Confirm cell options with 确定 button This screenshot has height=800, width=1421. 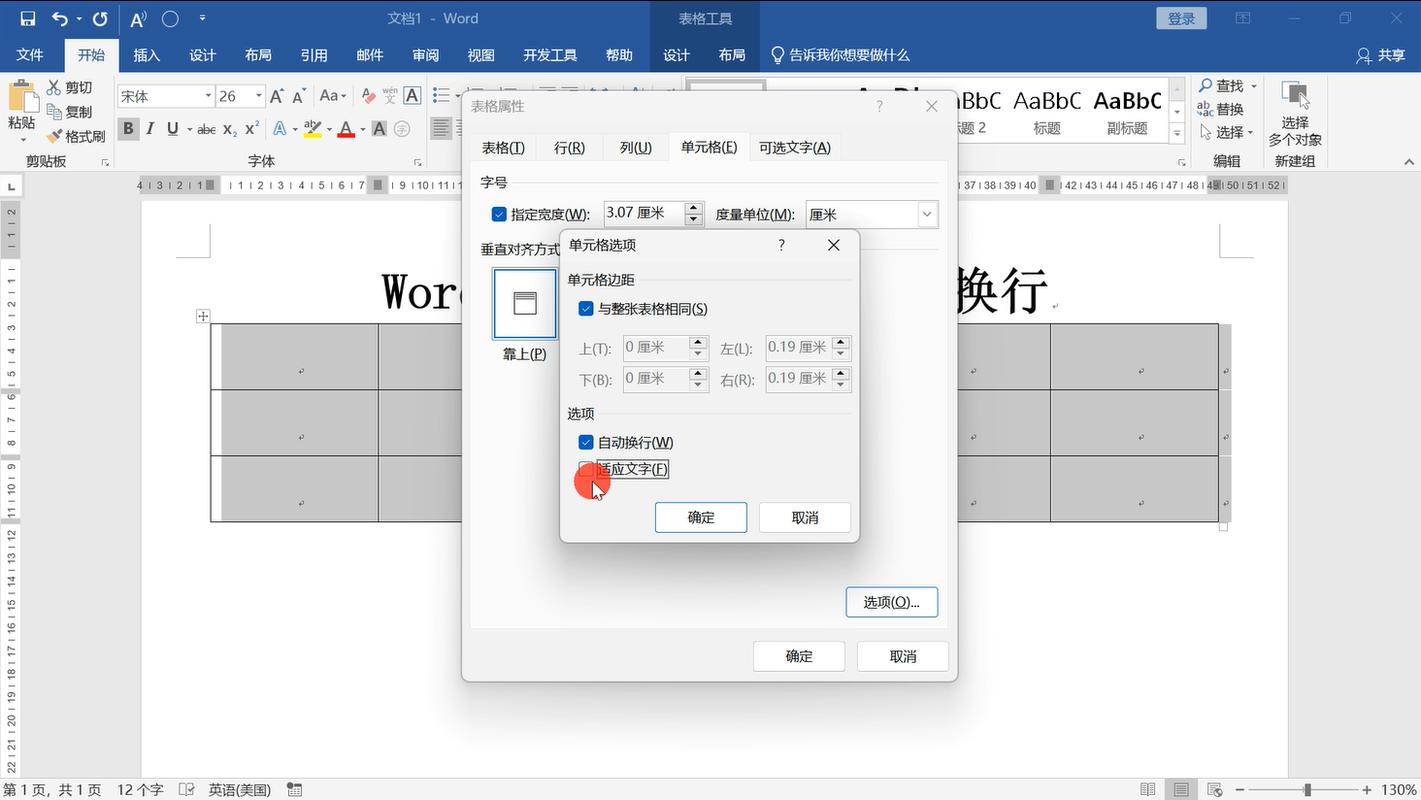pos(701,517)
